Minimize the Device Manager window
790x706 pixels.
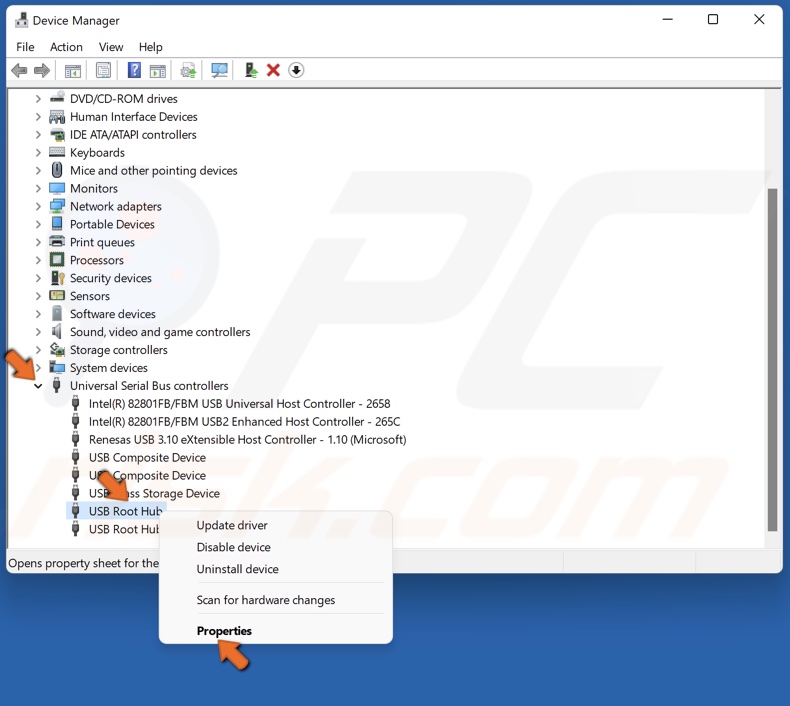click(x=668, y=20)
